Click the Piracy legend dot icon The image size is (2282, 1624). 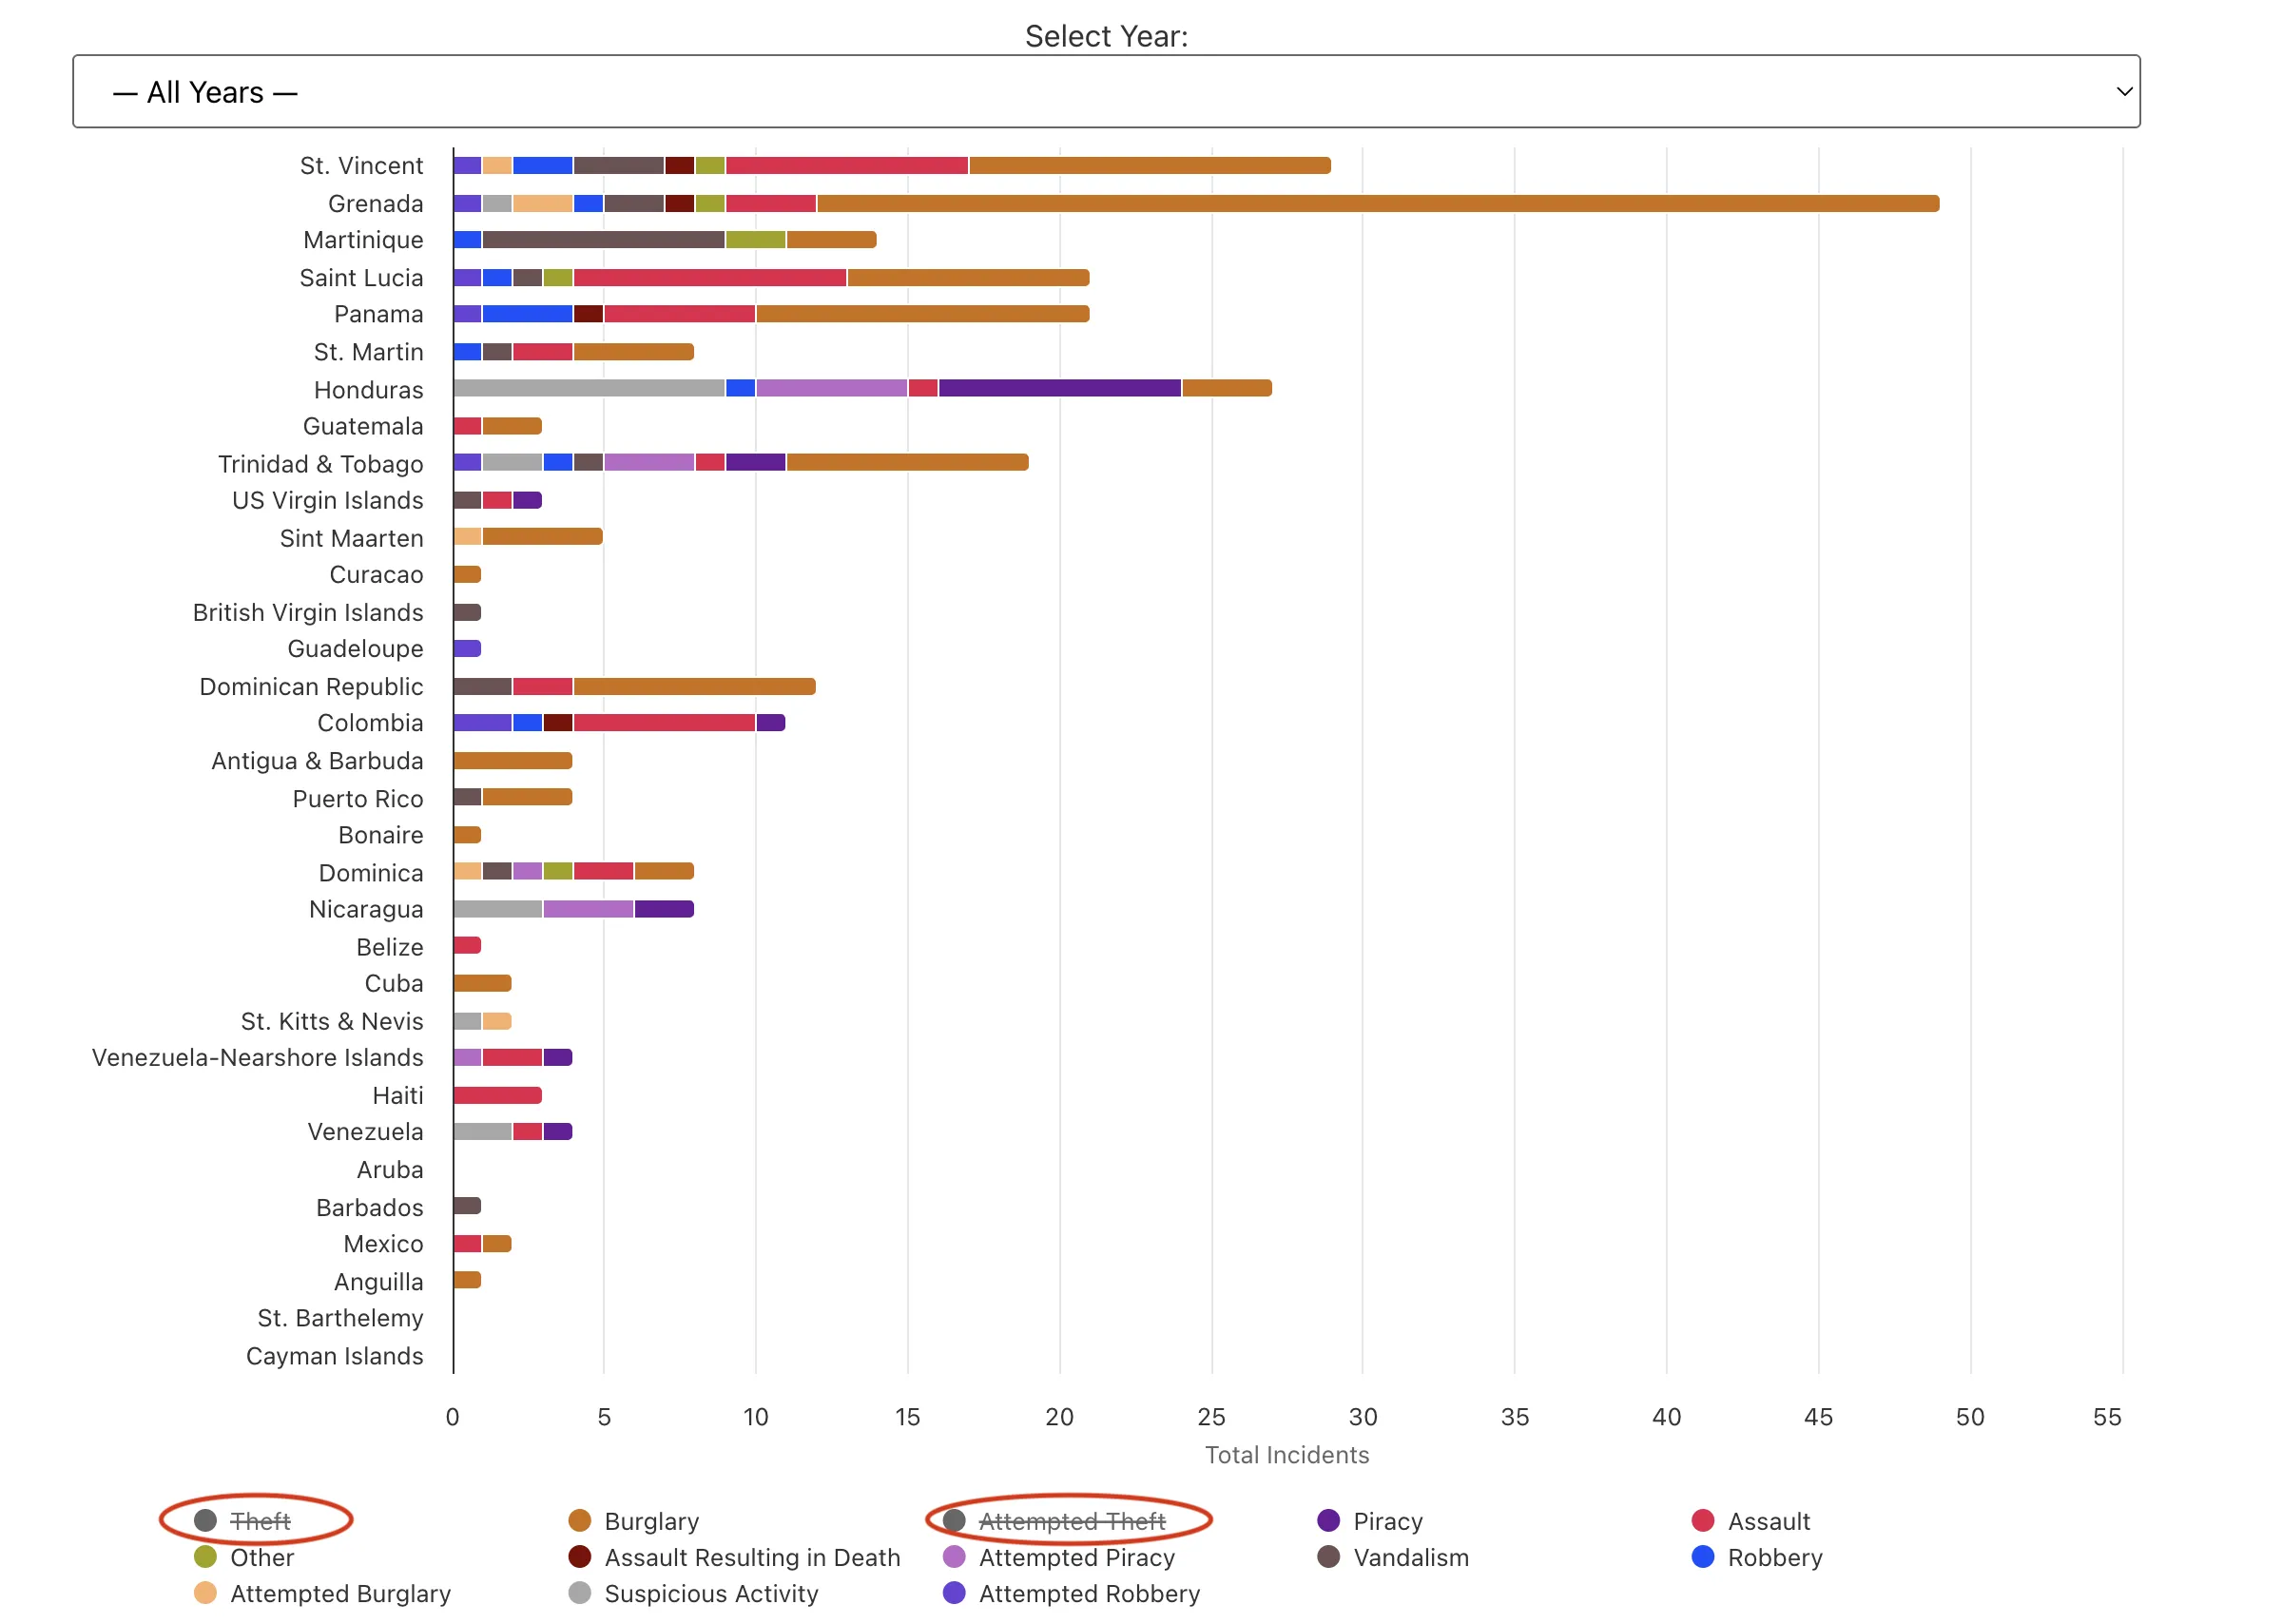(1327, 1521)
